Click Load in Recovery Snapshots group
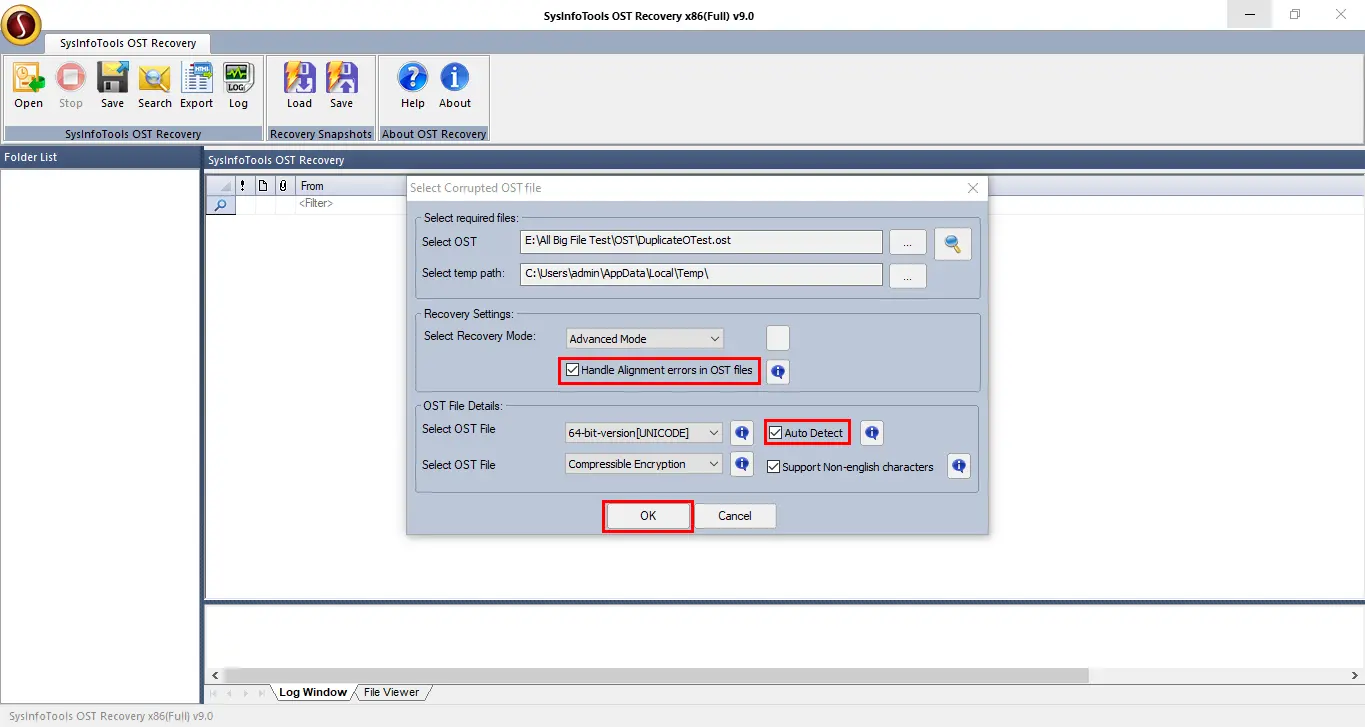This screenshot has width=1365, height=727. point(299,86)
